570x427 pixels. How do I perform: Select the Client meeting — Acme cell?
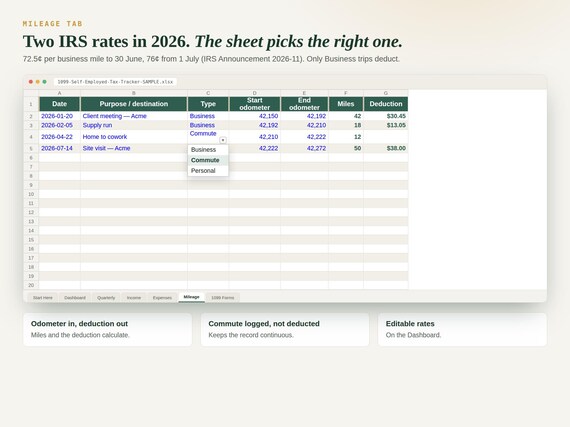pyautogui.click(x=134, y=116)
